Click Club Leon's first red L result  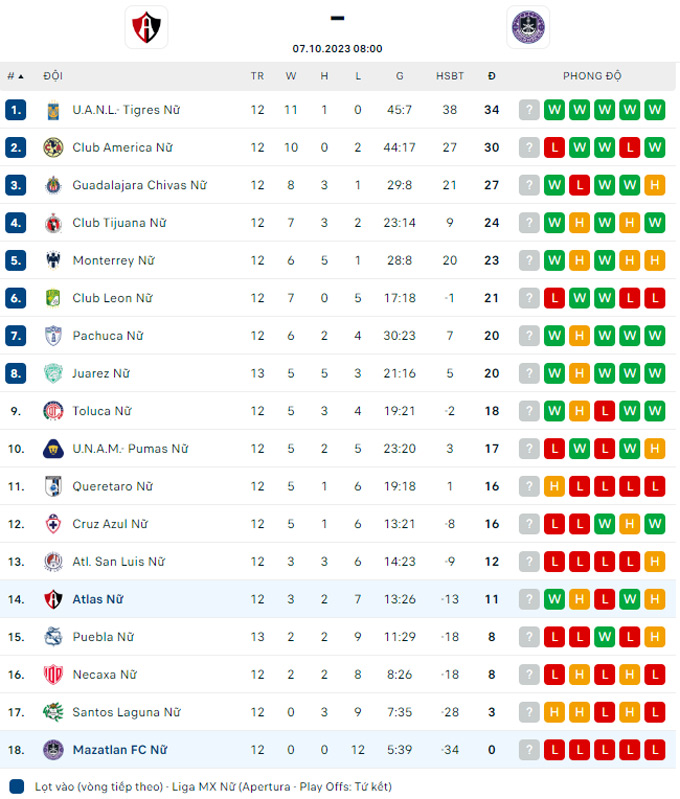(554, 298)
